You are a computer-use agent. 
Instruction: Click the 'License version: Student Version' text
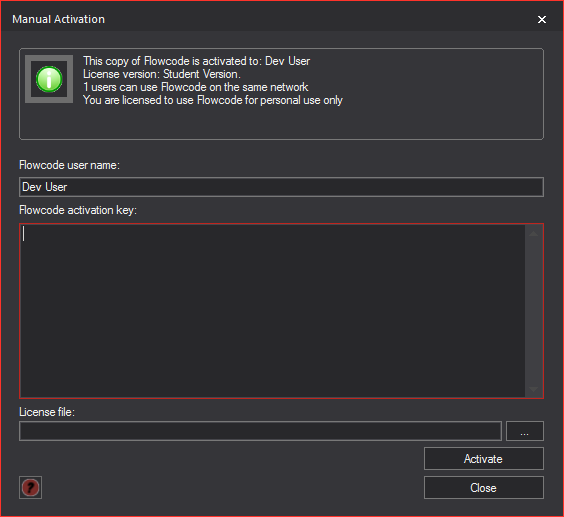click(x=162, y=74)
